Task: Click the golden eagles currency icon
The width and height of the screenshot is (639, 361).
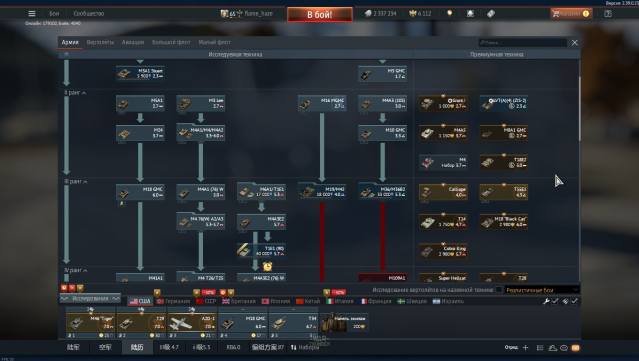Action: (x=413, y=13)
